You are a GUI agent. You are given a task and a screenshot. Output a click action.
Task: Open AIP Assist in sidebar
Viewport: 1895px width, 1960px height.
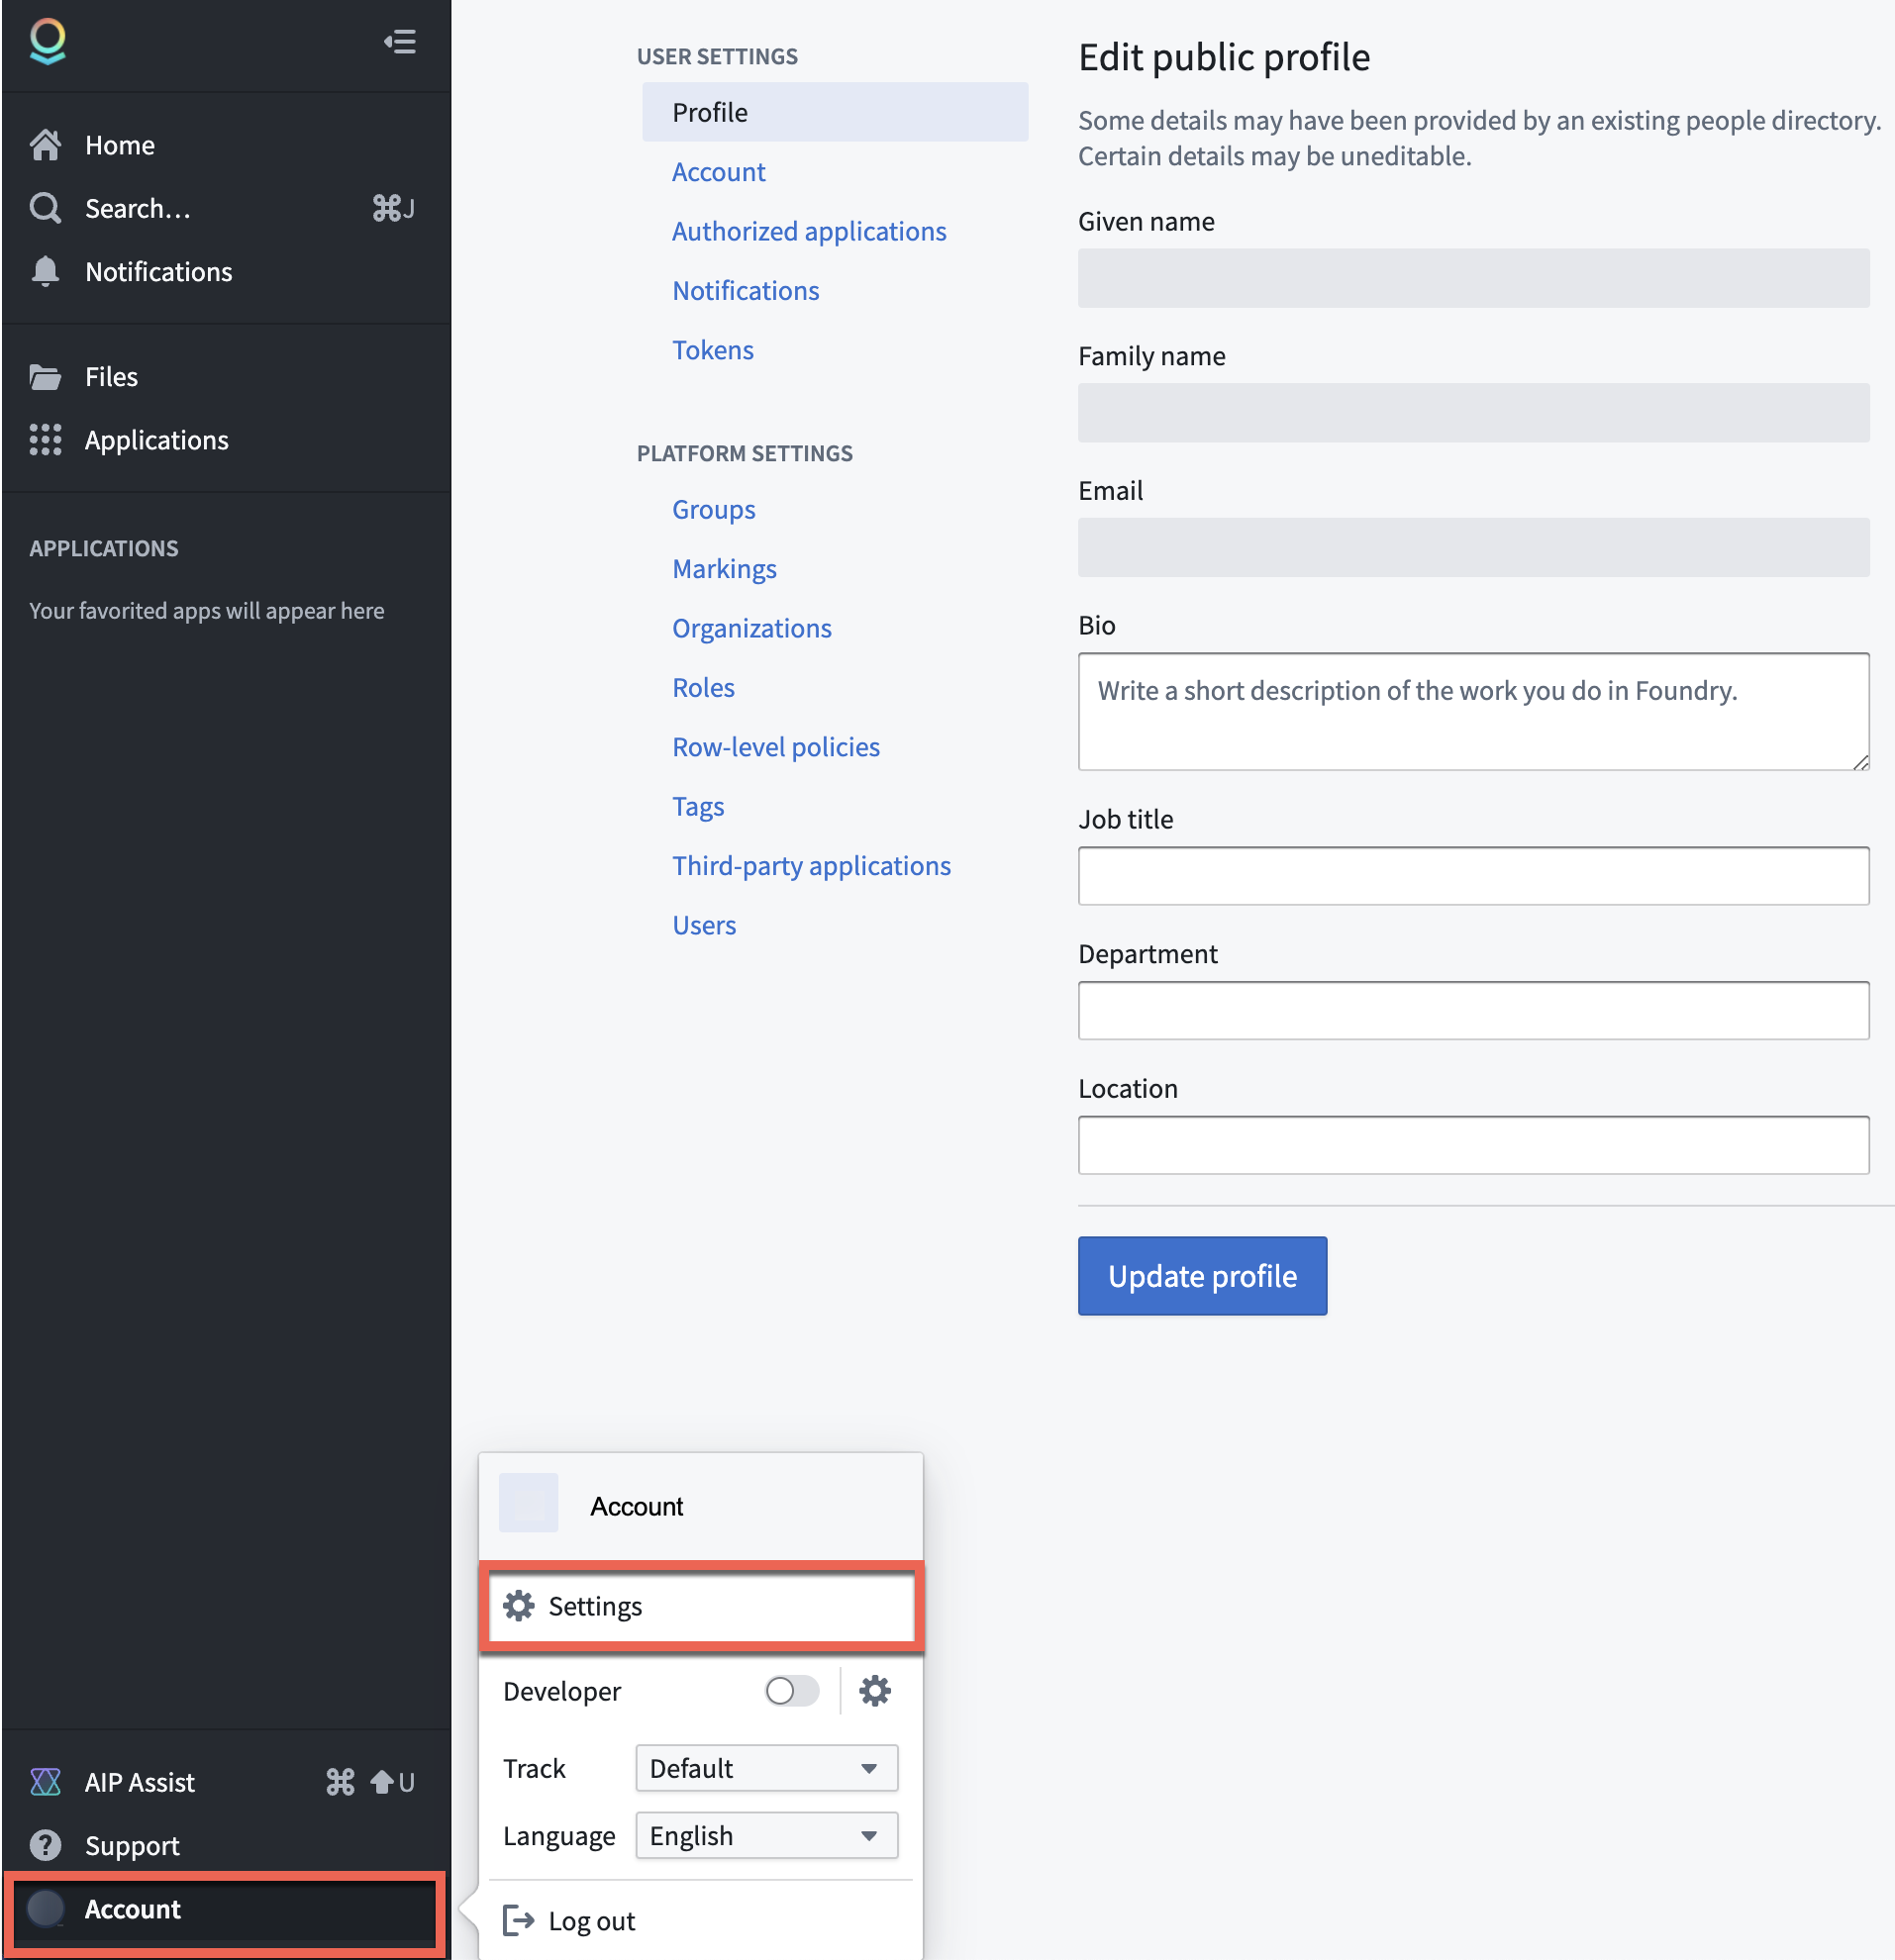pos(227,1782)
